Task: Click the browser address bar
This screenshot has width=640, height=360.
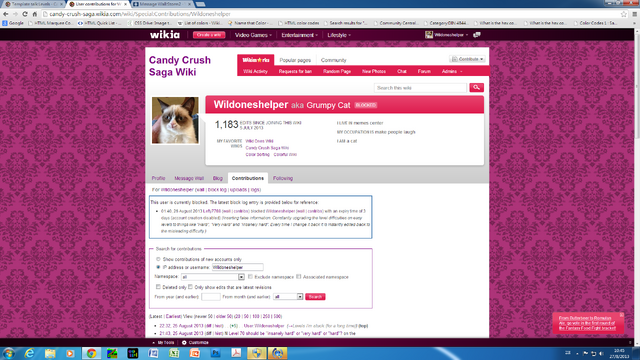Action: [331, 14]
